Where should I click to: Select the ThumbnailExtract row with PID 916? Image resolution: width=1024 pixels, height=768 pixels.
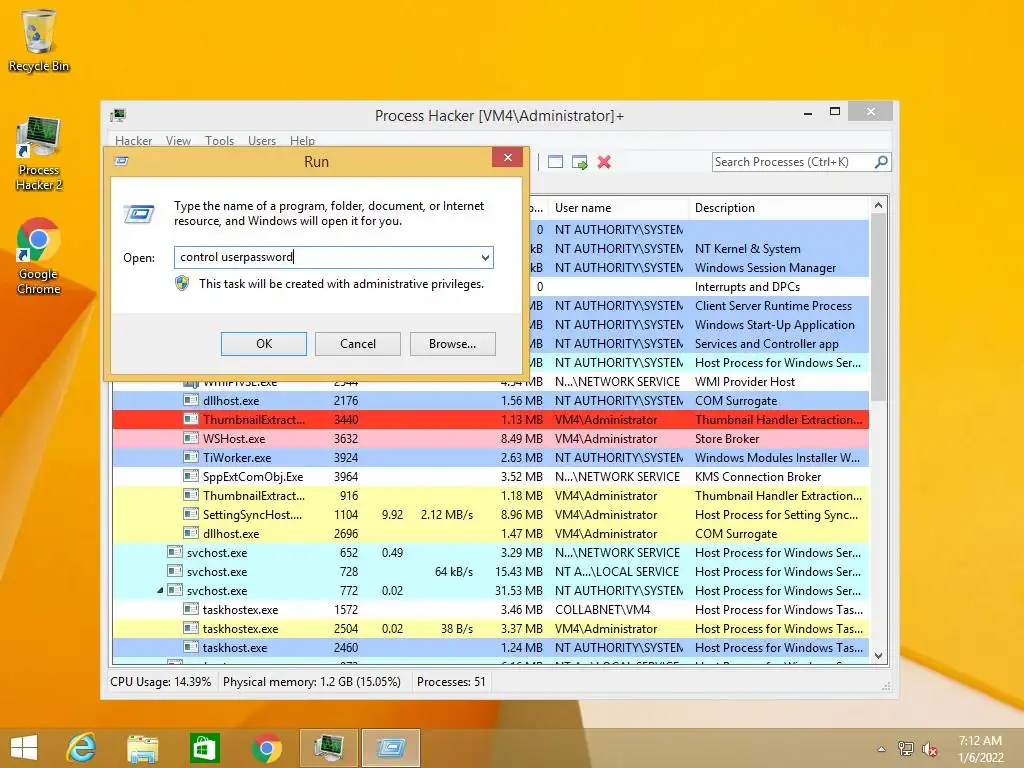(490, 496)
